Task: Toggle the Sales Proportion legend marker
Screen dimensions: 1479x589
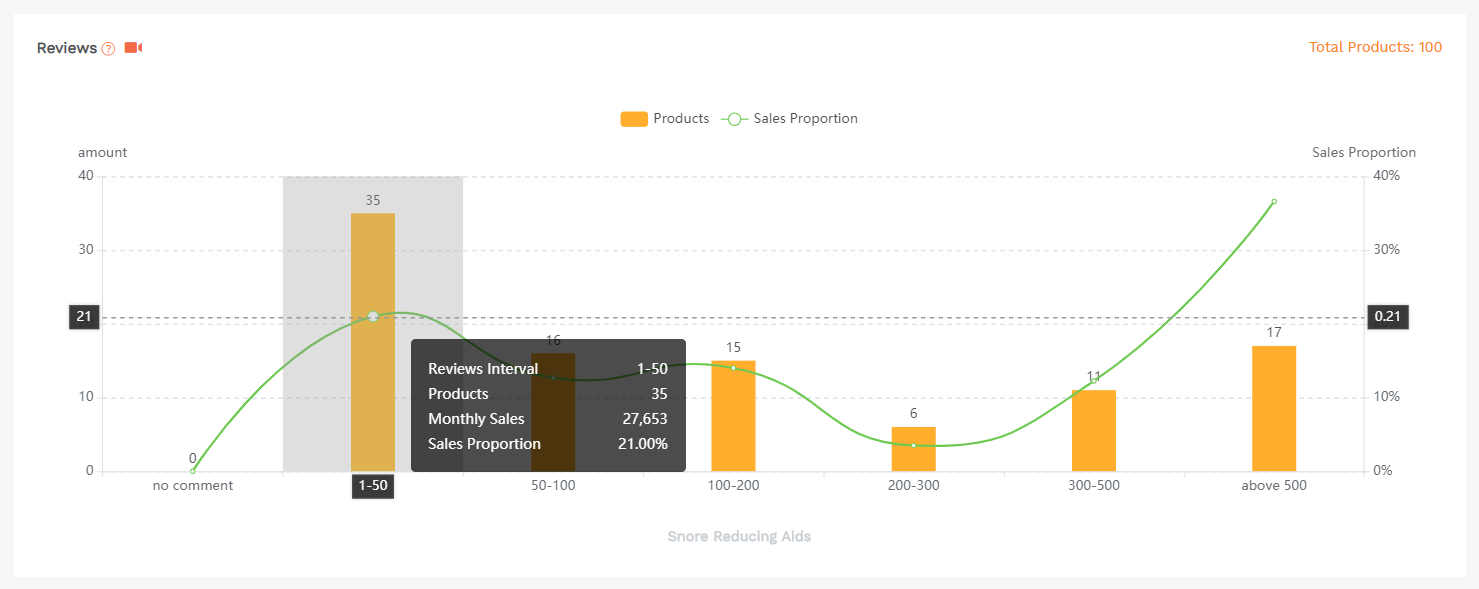Action: tap(734, 119)
